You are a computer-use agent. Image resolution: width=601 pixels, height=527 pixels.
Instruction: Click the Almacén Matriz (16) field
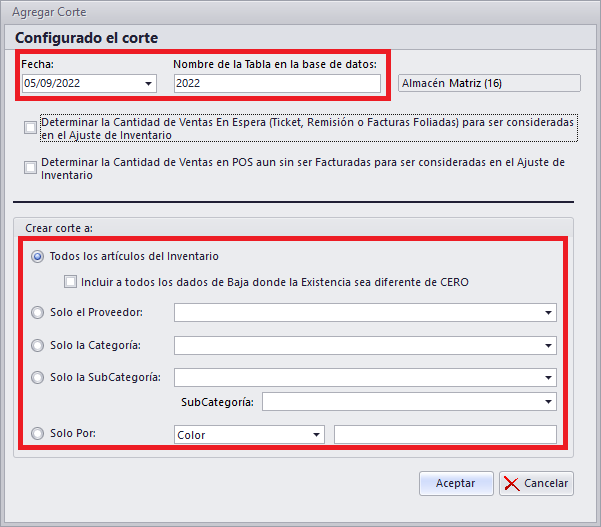point(488,84)
